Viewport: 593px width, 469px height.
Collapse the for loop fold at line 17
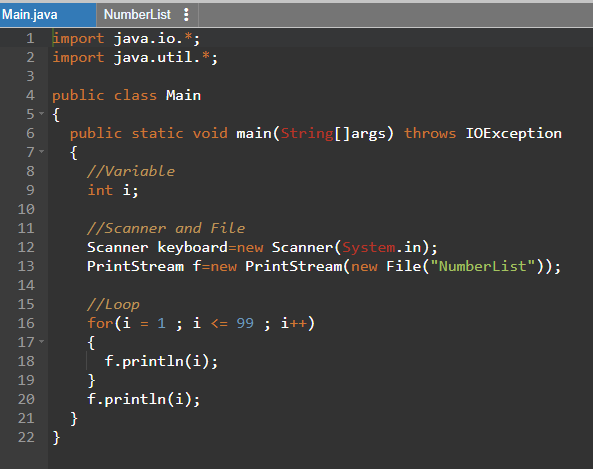pyautogui.click(x=42, y=342)
